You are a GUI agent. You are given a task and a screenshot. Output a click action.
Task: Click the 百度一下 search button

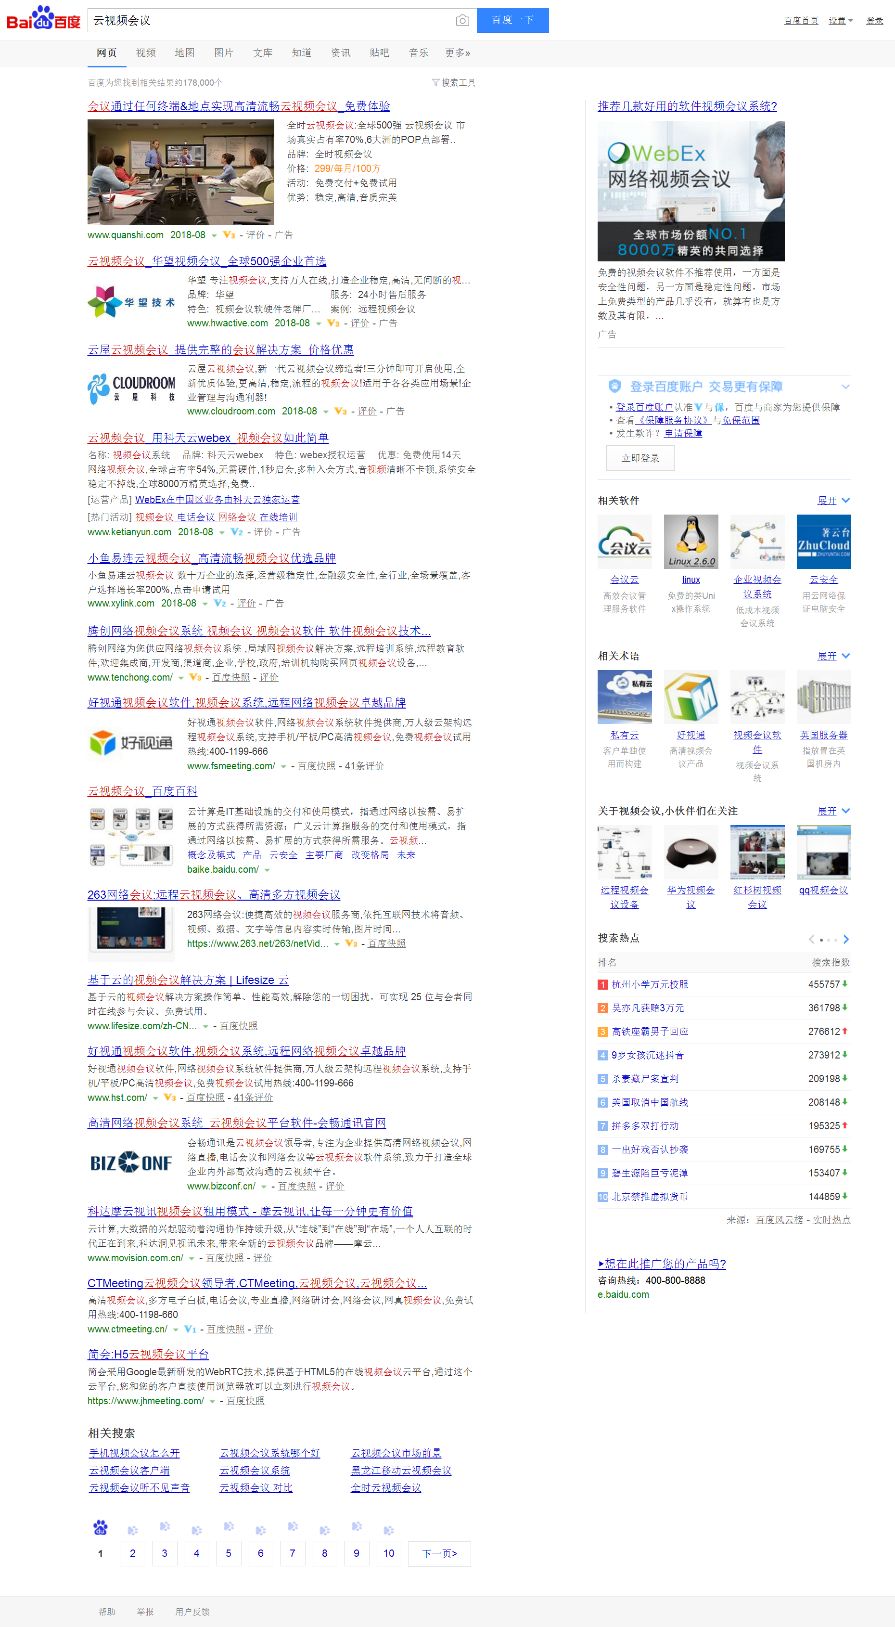tap(513, 20)
